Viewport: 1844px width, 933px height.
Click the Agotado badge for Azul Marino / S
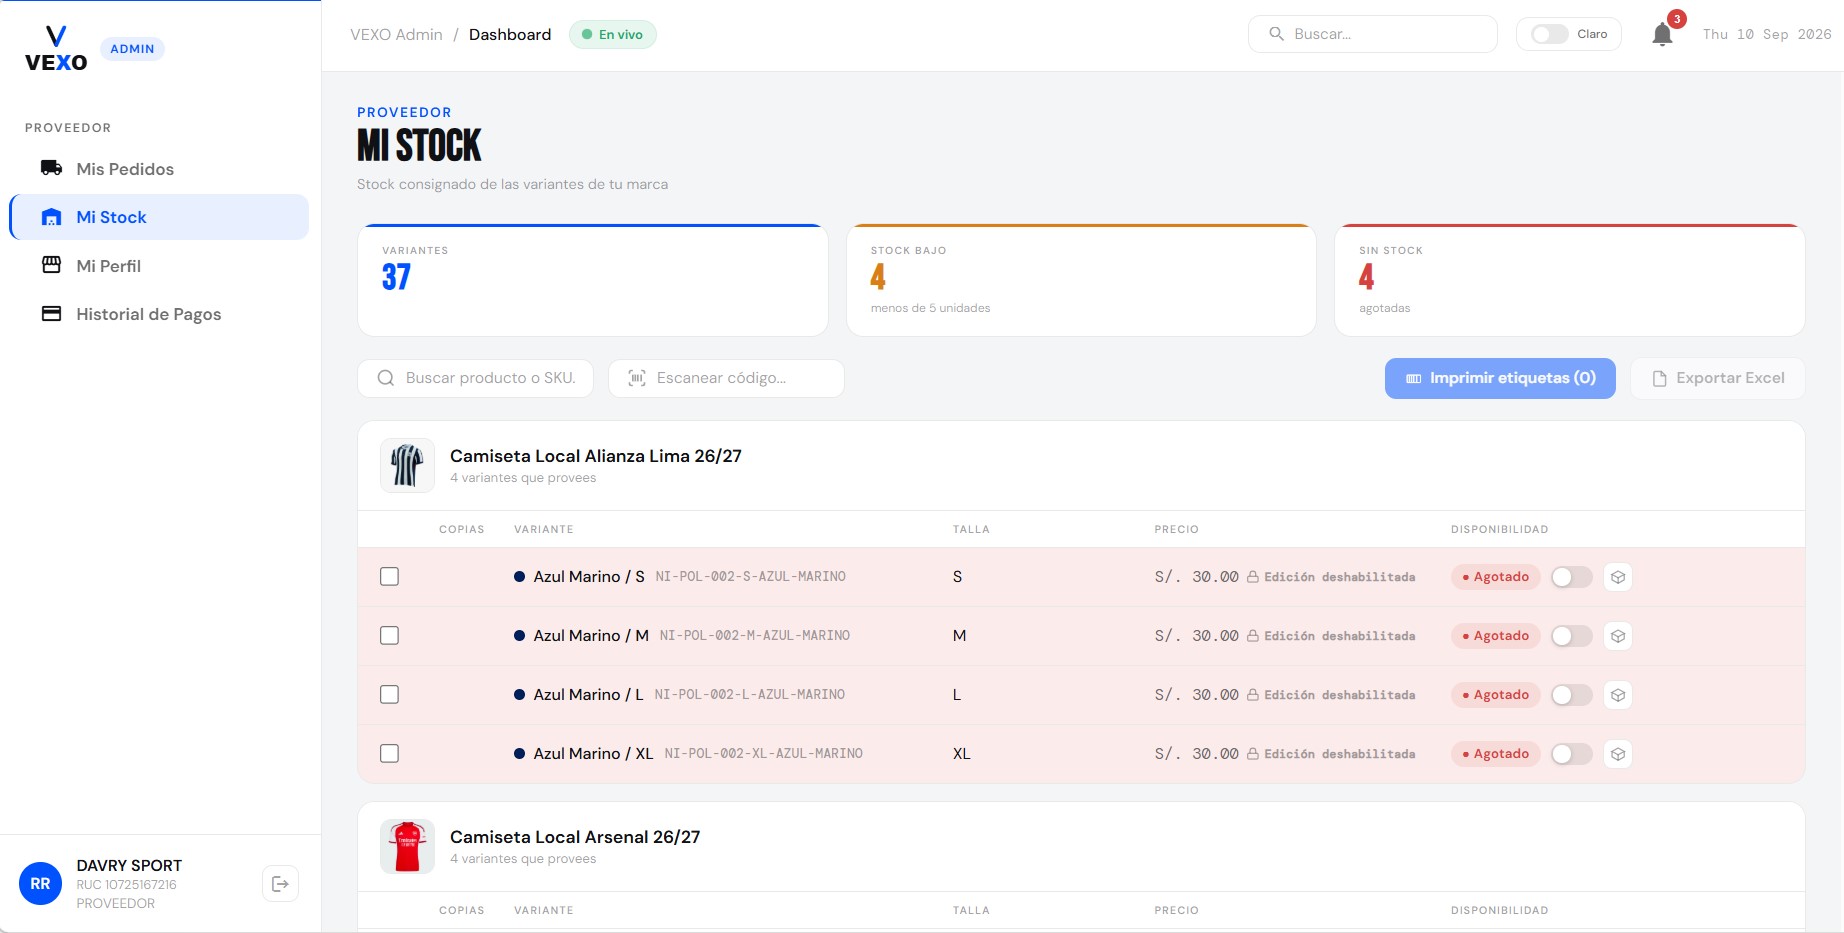(1495, 577)
